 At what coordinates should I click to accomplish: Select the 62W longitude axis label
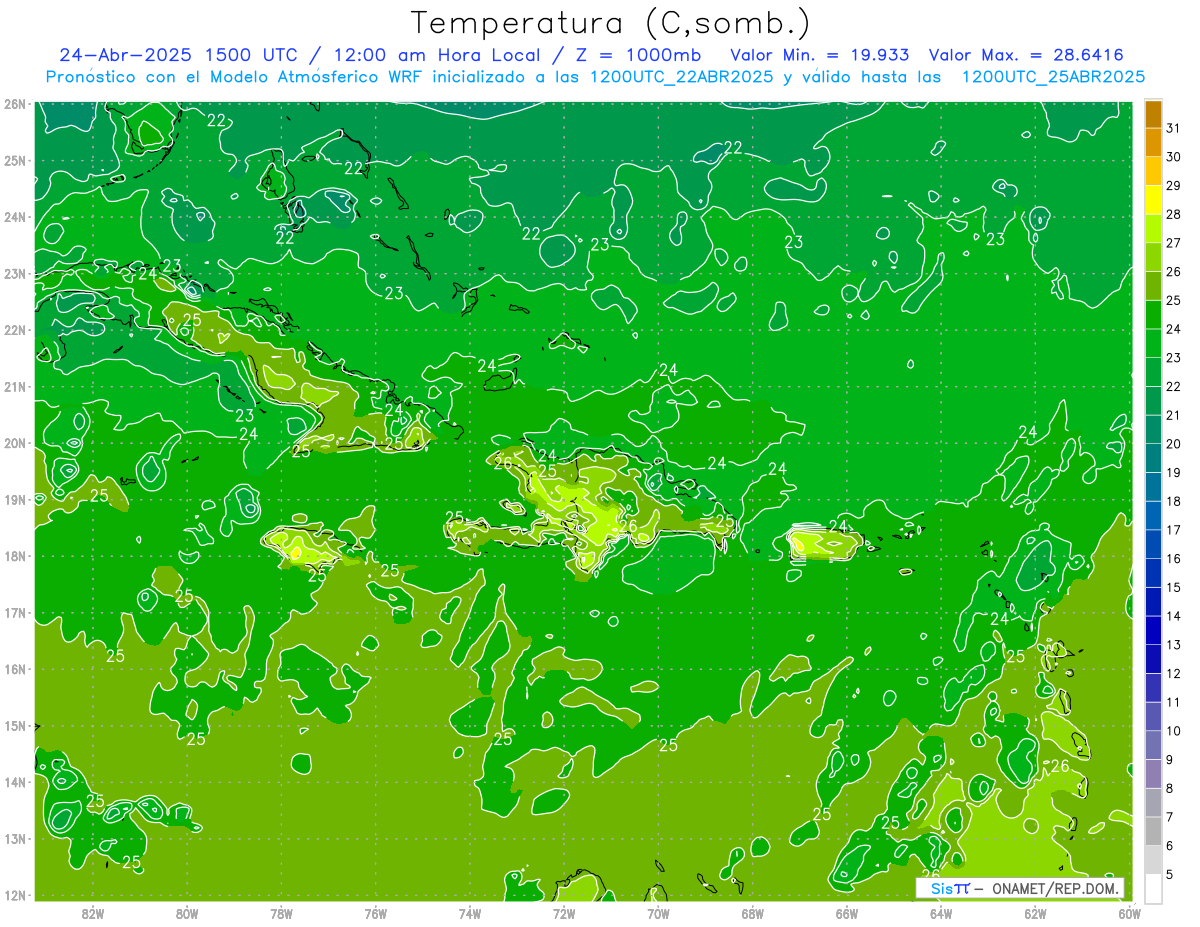click(x=1035, y=913)
